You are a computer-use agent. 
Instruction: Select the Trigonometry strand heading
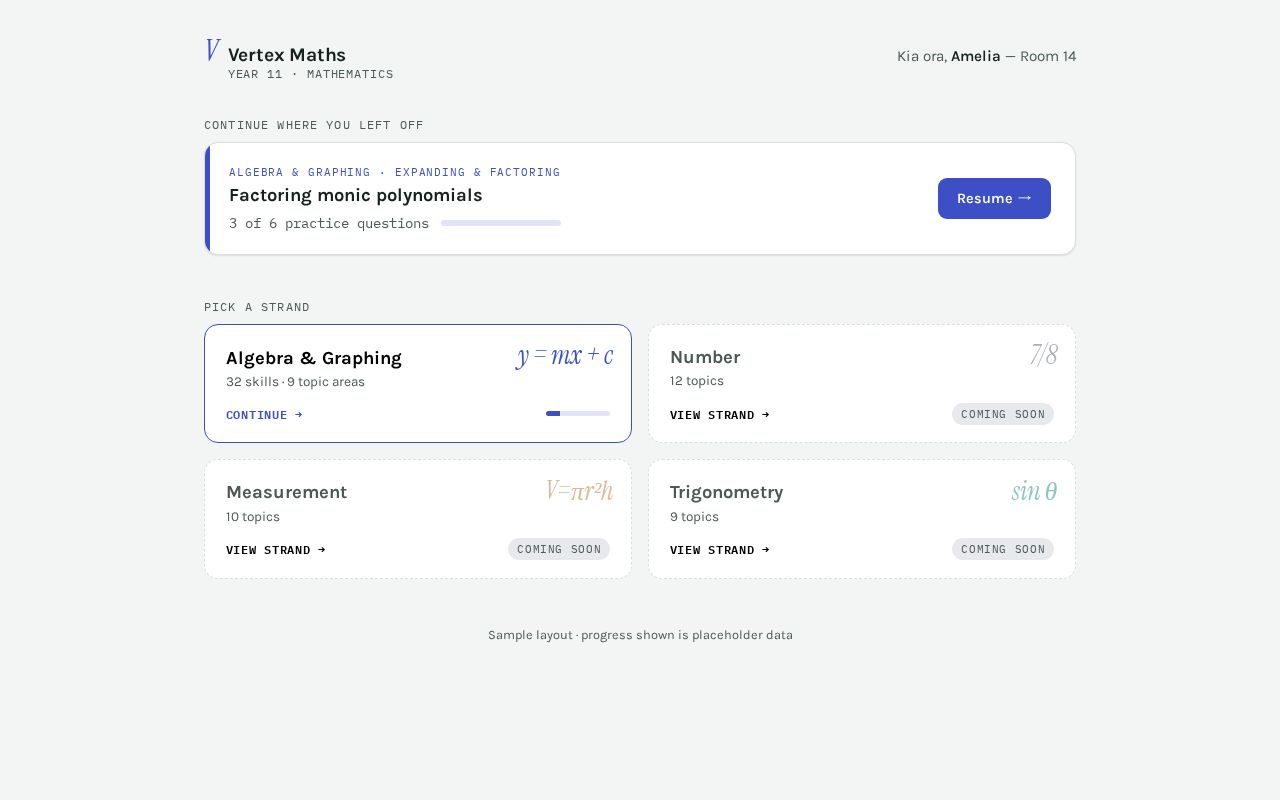point(727,492)
